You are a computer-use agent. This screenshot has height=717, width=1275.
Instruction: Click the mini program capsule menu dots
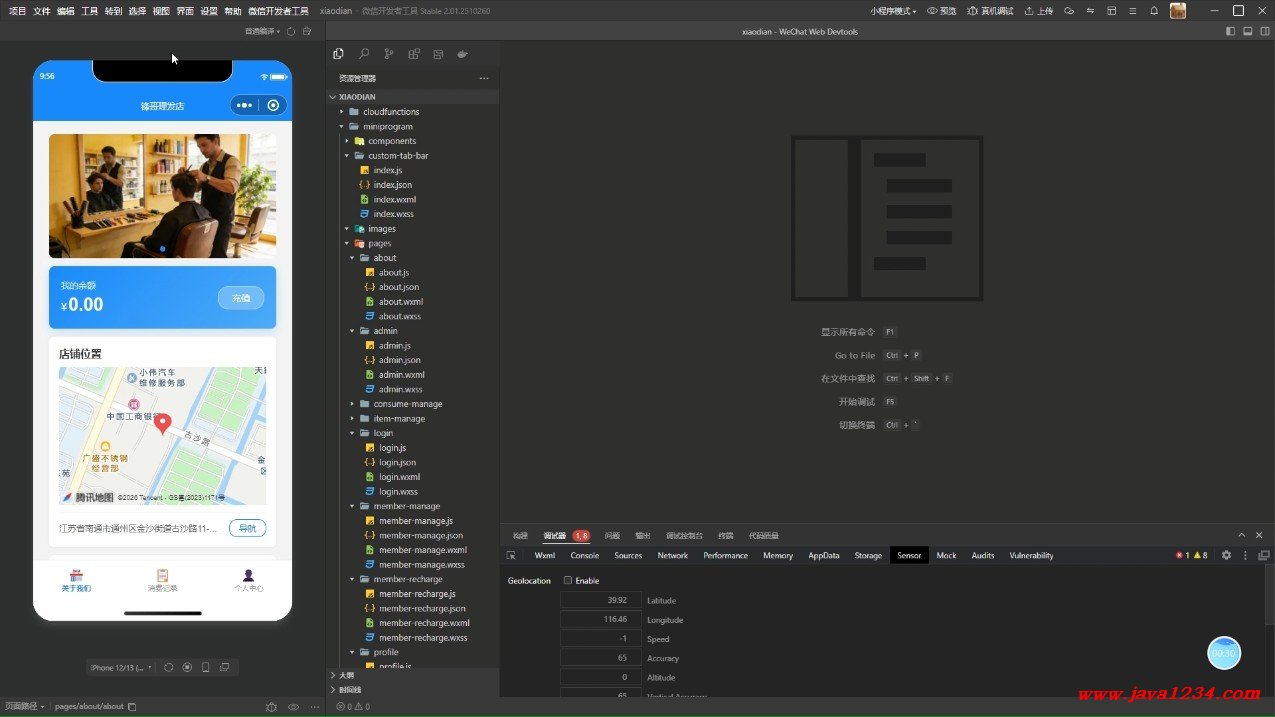tap(245, 105)
